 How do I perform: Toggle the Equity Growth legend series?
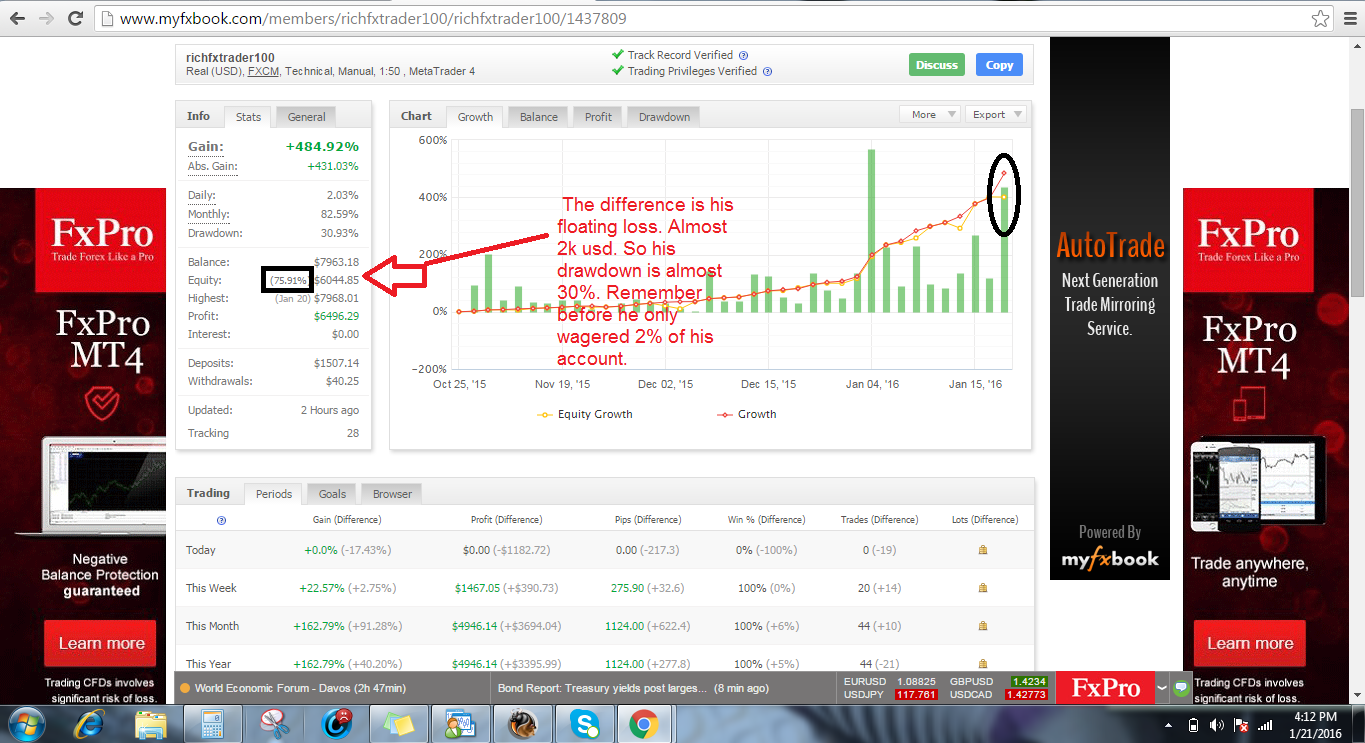585,414
